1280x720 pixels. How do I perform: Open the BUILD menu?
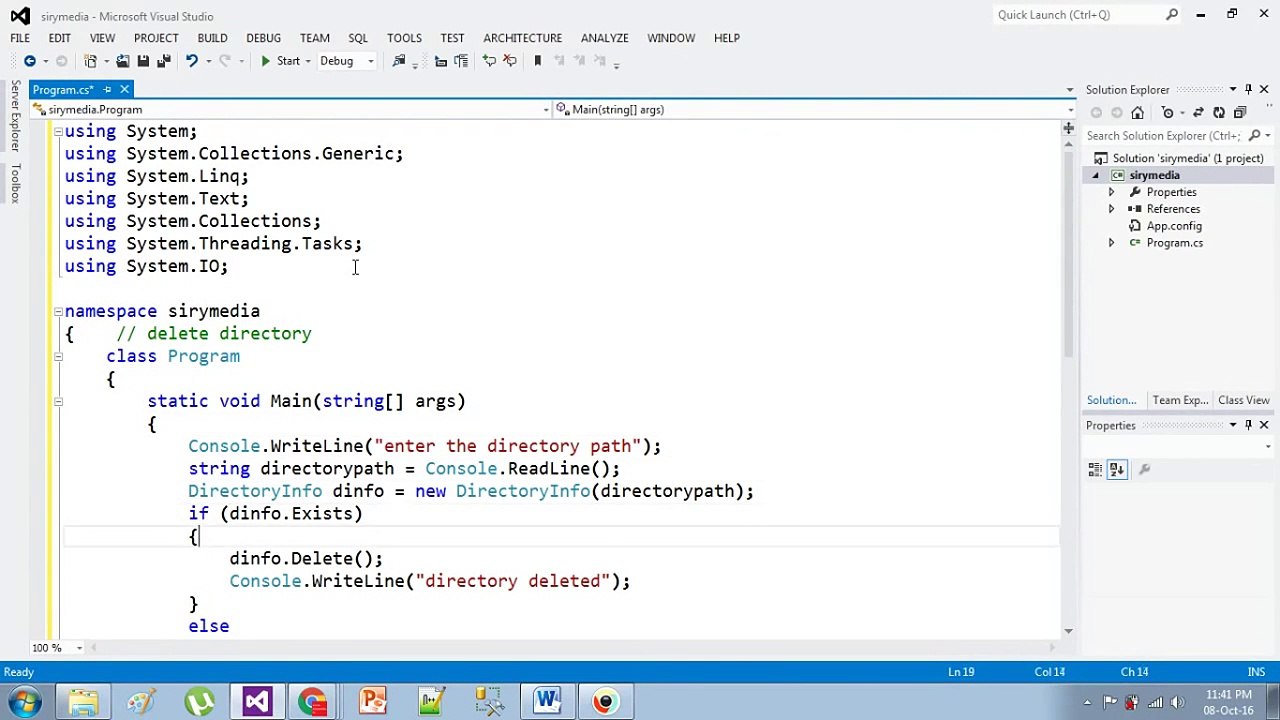[x=212, y=38]
